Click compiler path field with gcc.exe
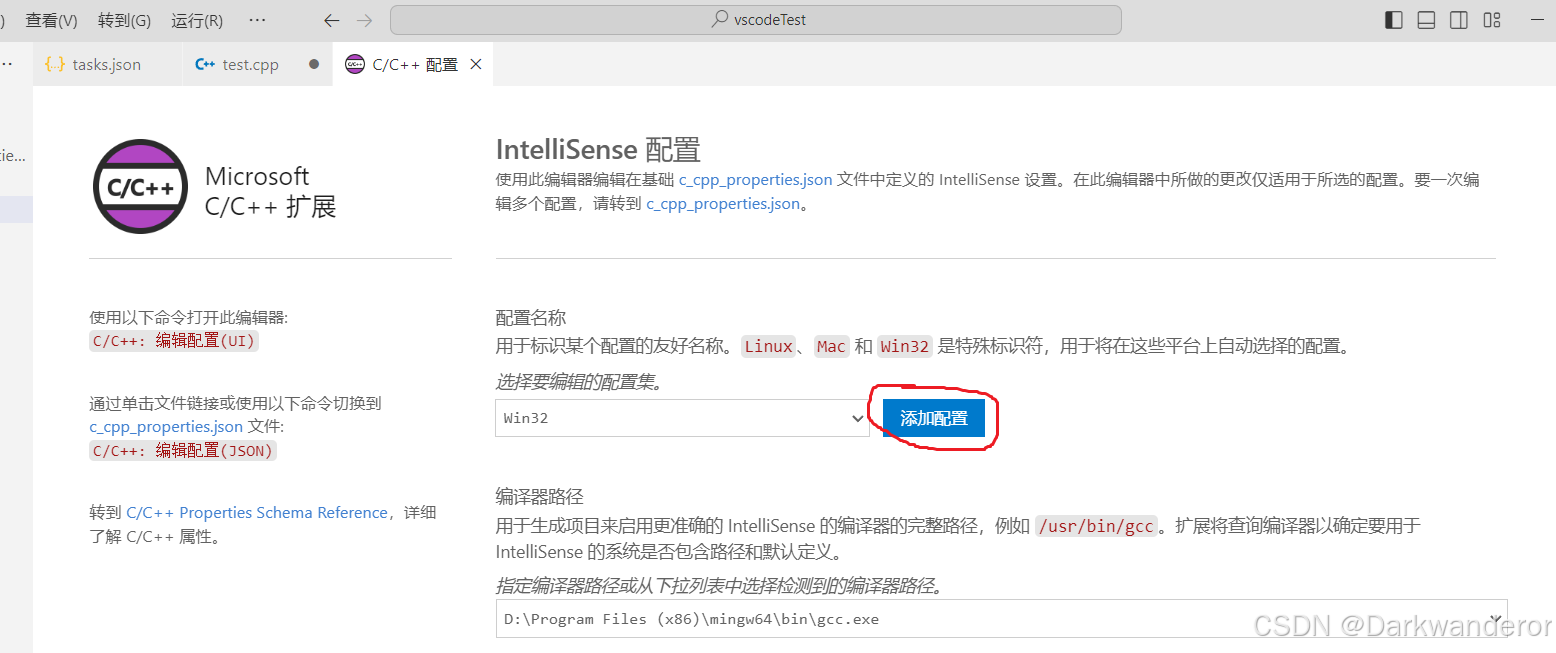 coord(1001,619)
